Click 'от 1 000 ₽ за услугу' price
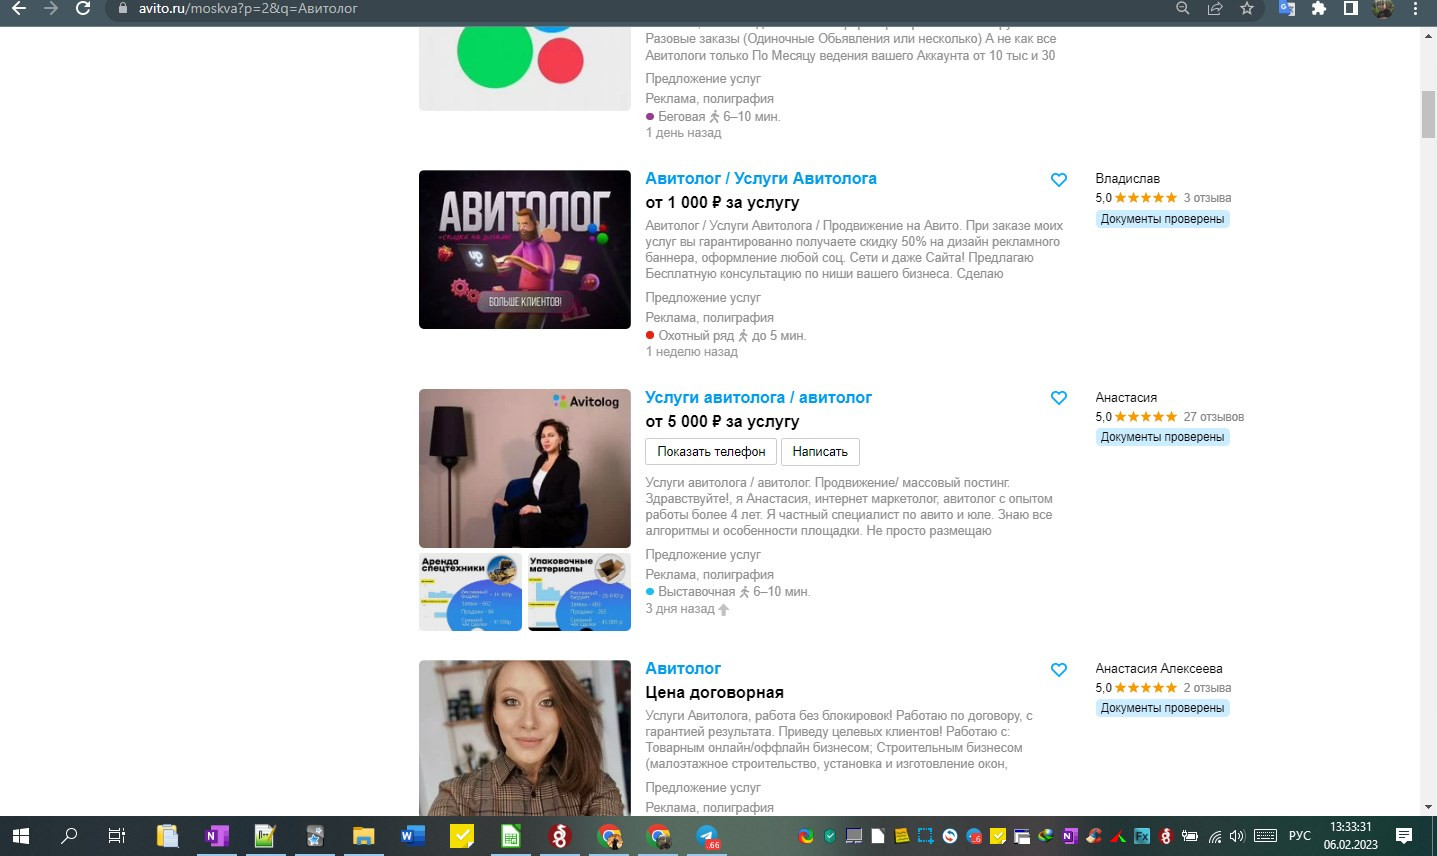This screenshot has width=1437, height=856. click(x=722, y=203)
